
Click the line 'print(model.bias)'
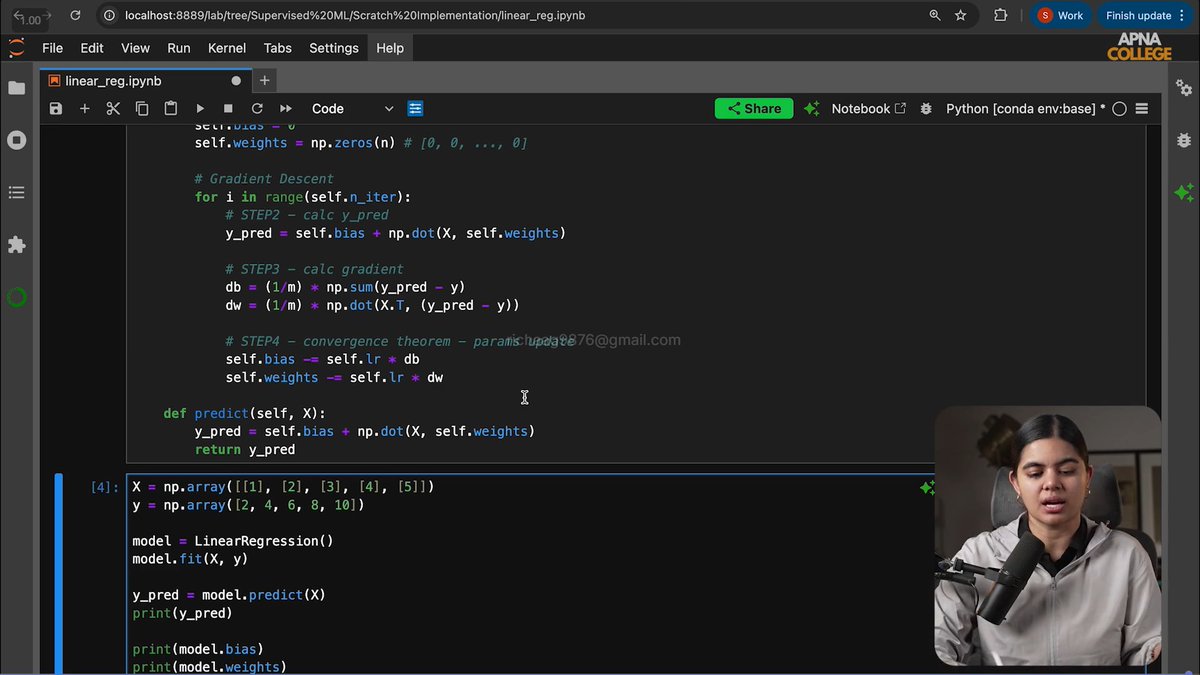[198, 649]
